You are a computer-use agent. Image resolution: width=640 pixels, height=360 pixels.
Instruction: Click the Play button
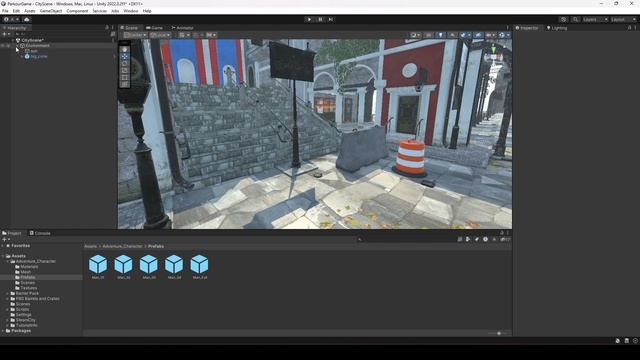point(309,19)
